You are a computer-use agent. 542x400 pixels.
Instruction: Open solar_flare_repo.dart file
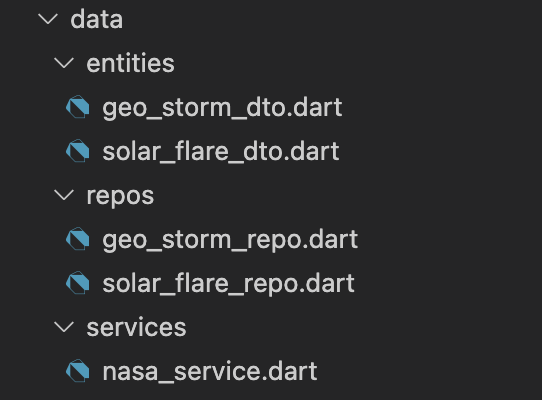[228, 284]
